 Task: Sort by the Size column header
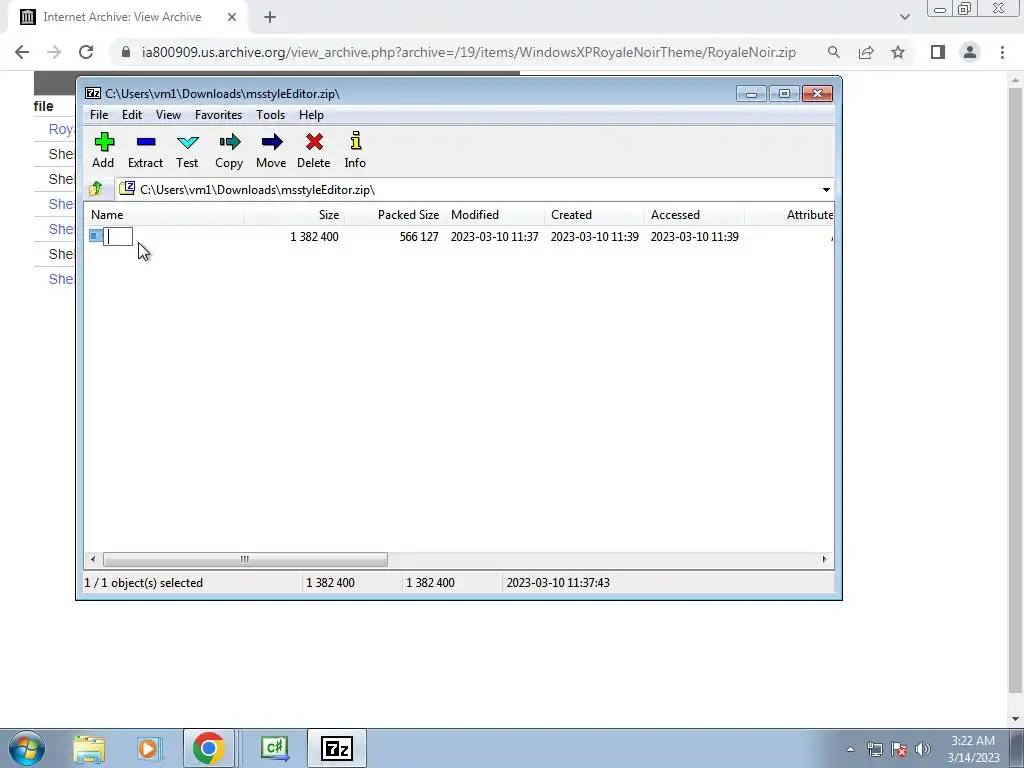click(x=295, y=215)
